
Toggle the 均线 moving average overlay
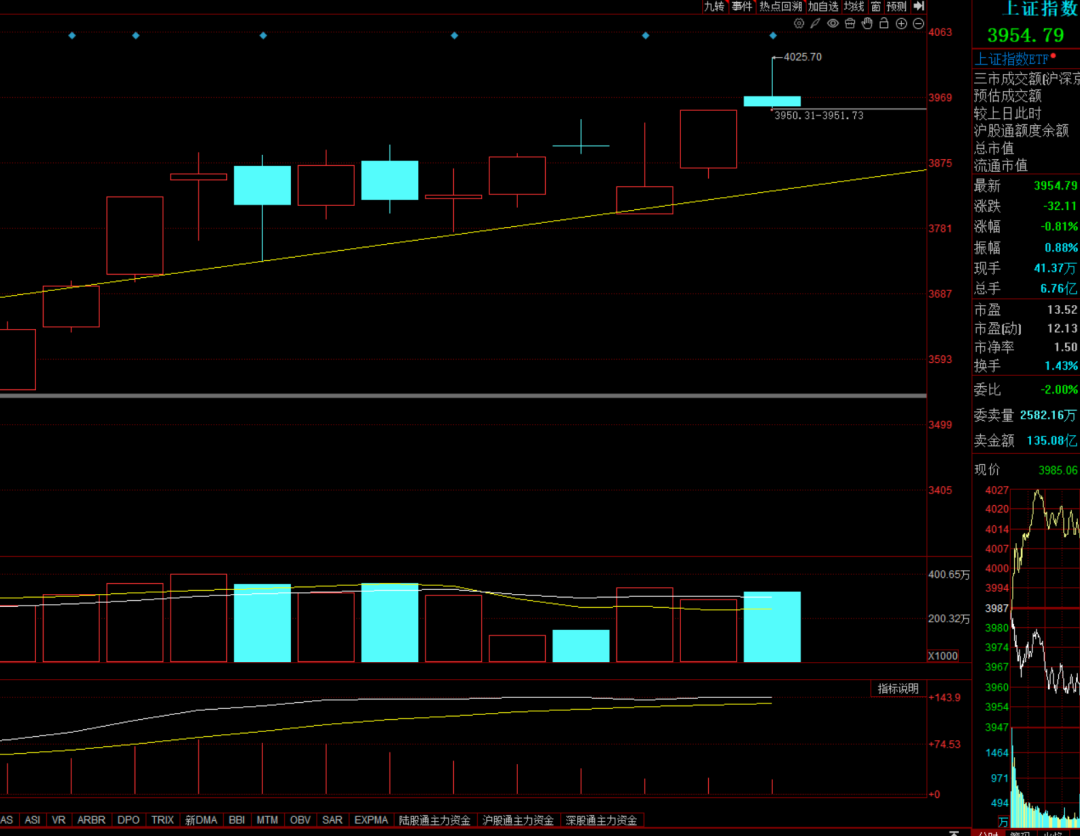click(x=853, y=6)
